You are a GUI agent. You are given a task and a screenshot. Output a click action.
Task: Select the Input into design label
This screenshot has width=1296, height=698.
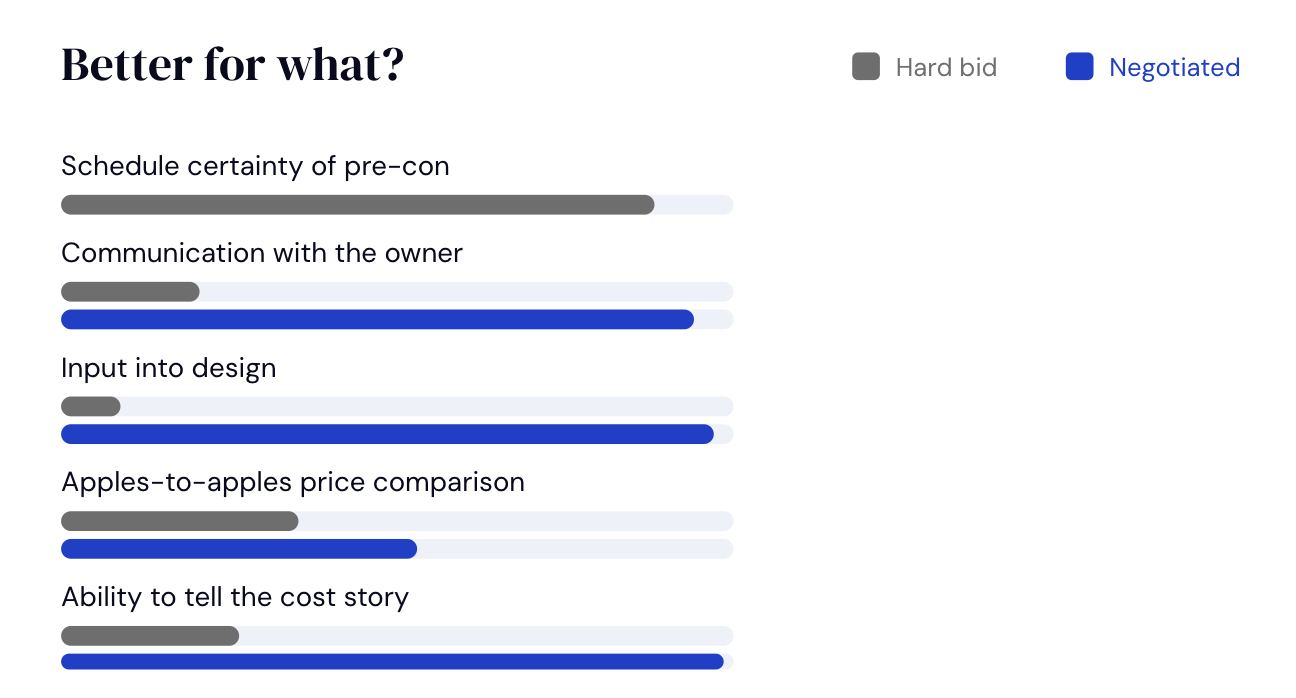point(169,368)
